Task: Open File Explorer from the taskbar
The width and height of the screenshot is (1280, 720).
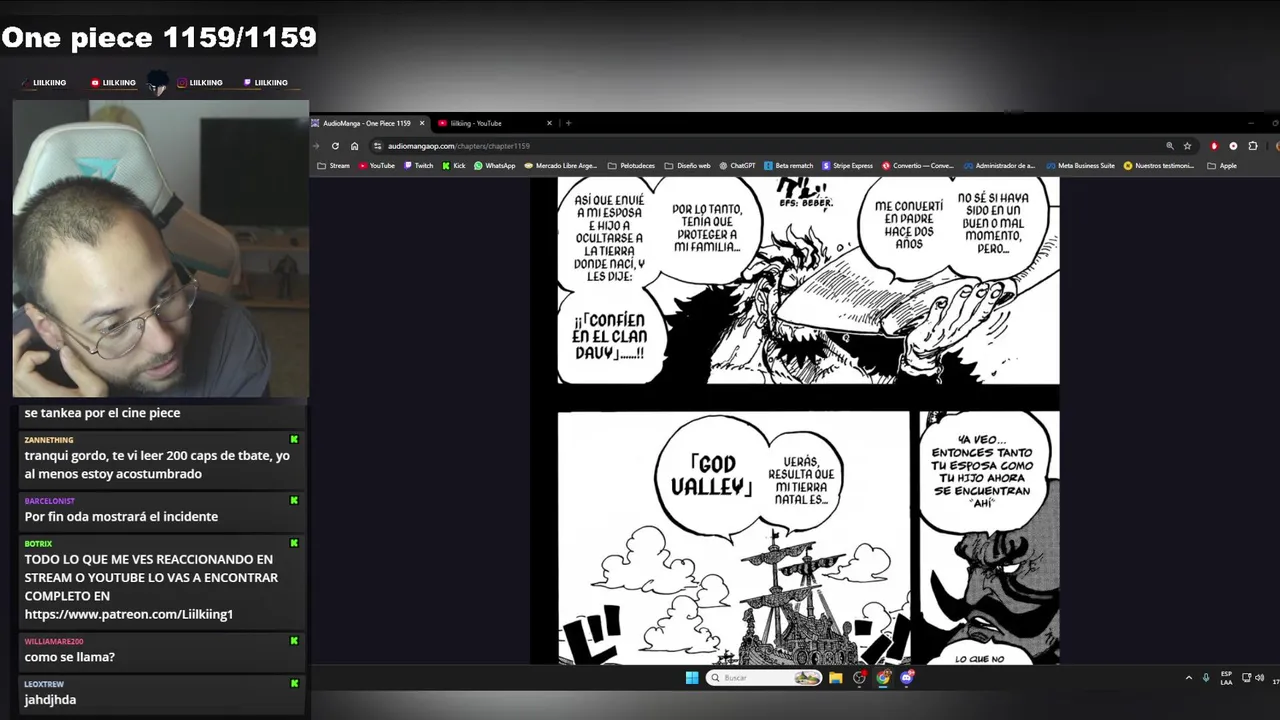Action: [x=835, y=678]
